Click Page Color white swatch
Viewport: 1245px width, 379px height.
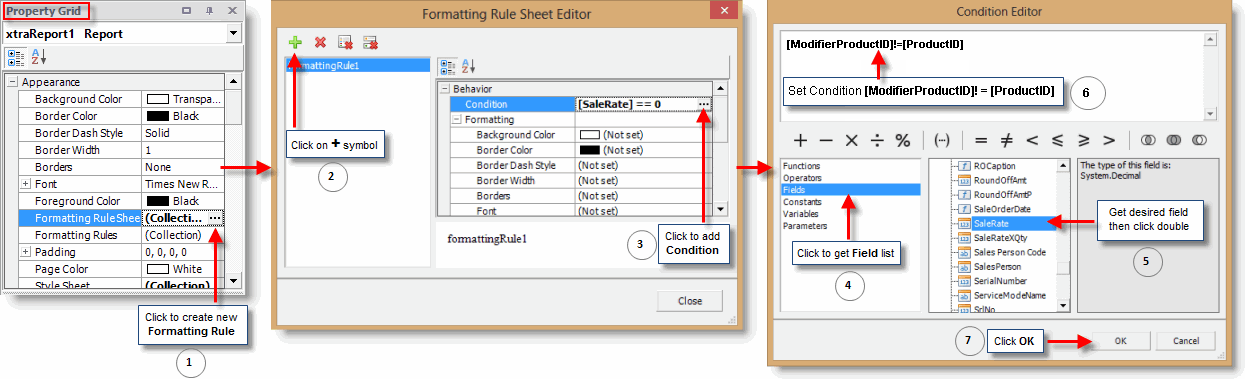pyautogui.click(x=157, y=269)
